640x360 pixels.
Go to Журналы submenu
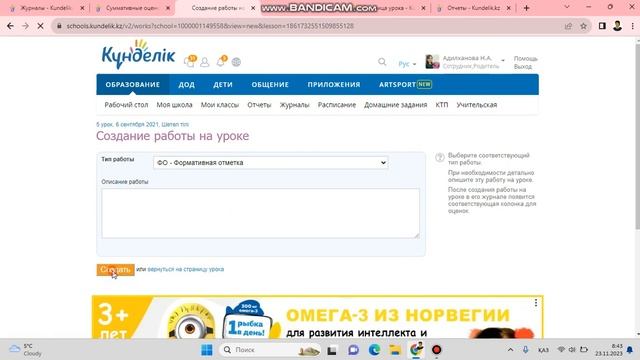294,105
